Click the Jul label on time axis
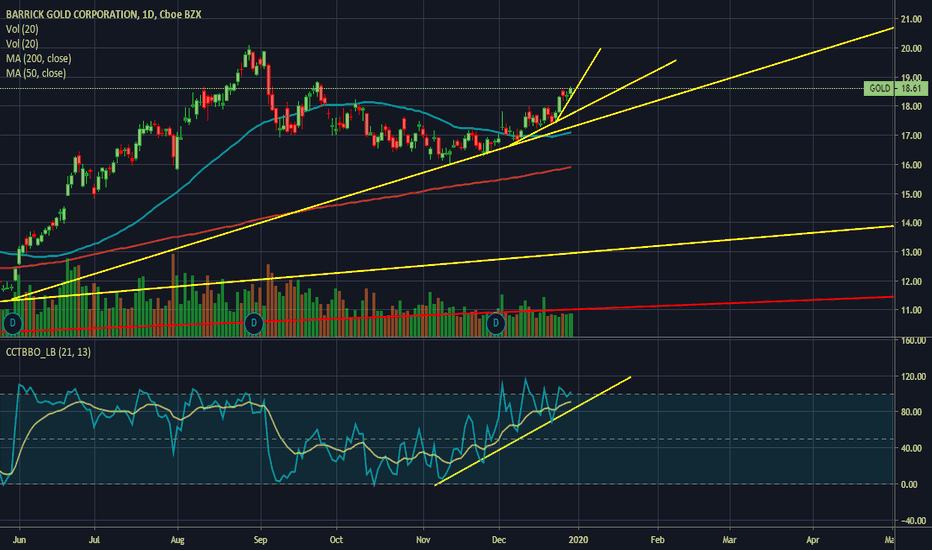This screenshot has width=932, height=550. click(x=94, y=540)
